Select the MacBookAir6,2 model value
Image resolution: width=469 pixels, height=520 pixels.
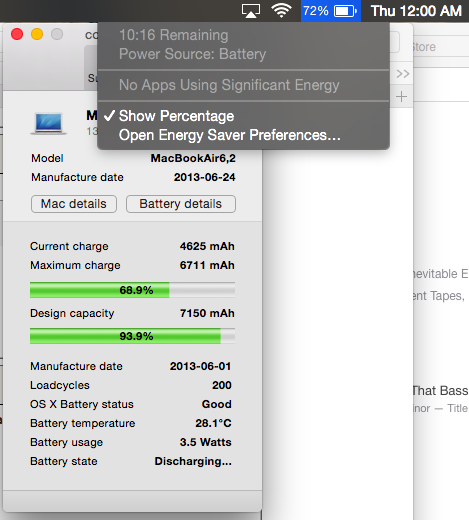[x=193, y=158]
